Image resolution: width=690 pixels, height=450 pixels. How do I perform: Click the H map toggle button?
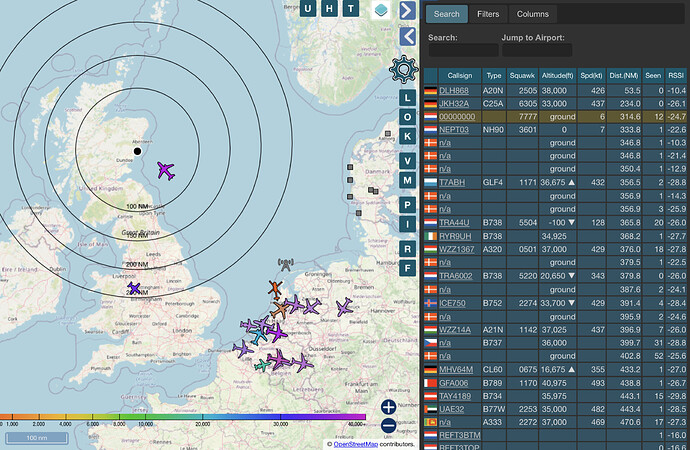329,8
